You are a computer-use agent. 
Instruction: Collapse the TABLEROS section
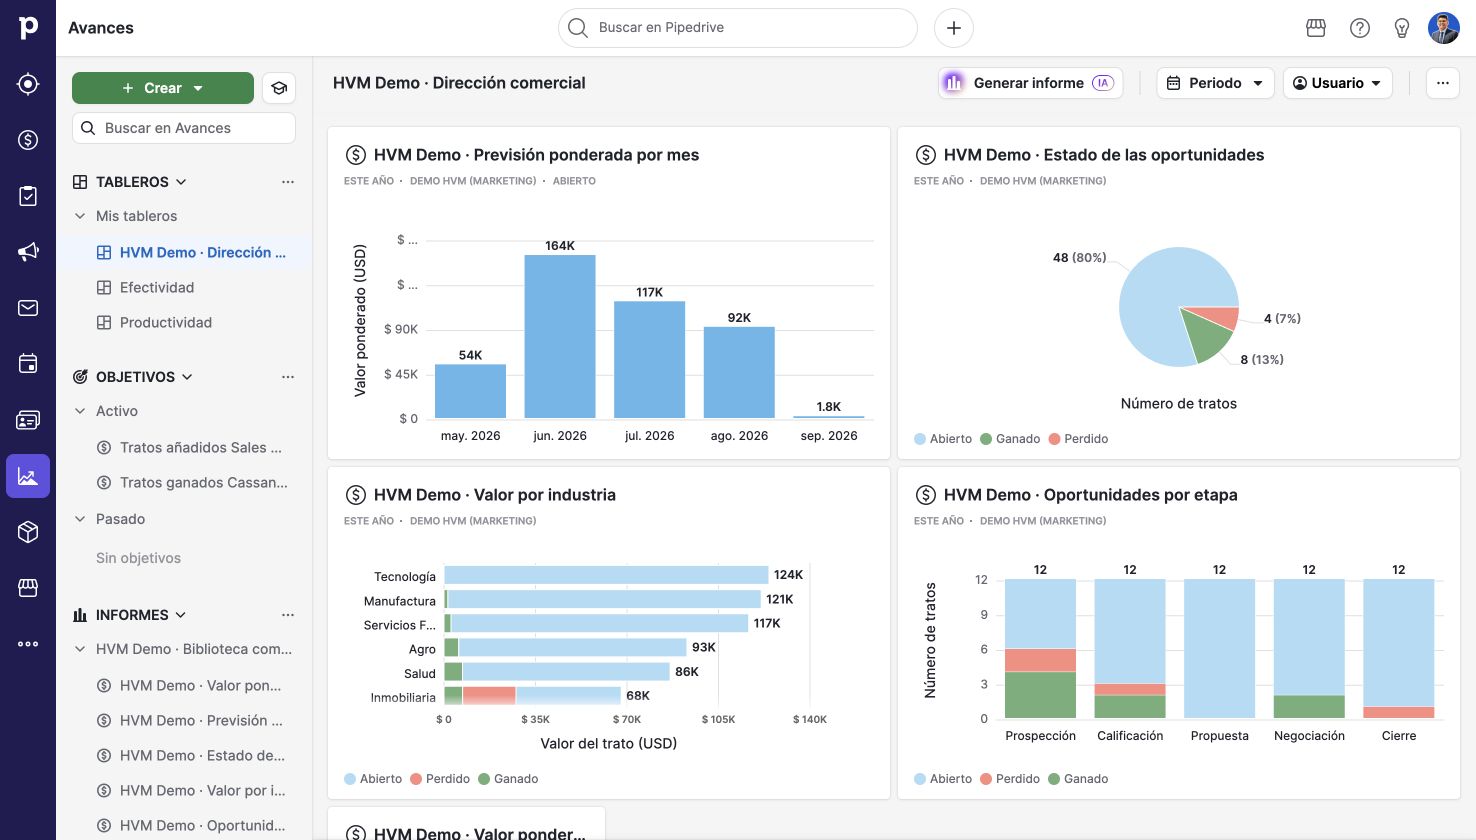(181, 182)
